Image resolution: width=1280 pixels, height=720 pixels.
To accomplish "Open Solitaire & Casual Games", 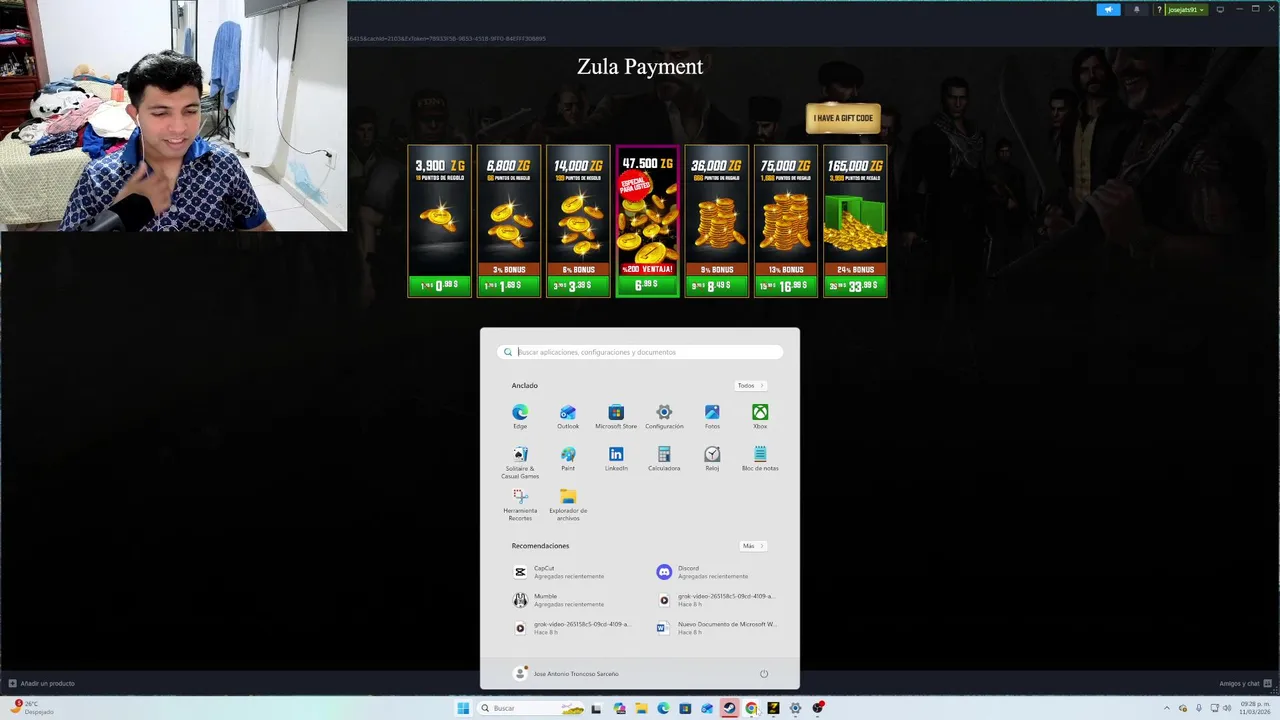I will 520,462.
